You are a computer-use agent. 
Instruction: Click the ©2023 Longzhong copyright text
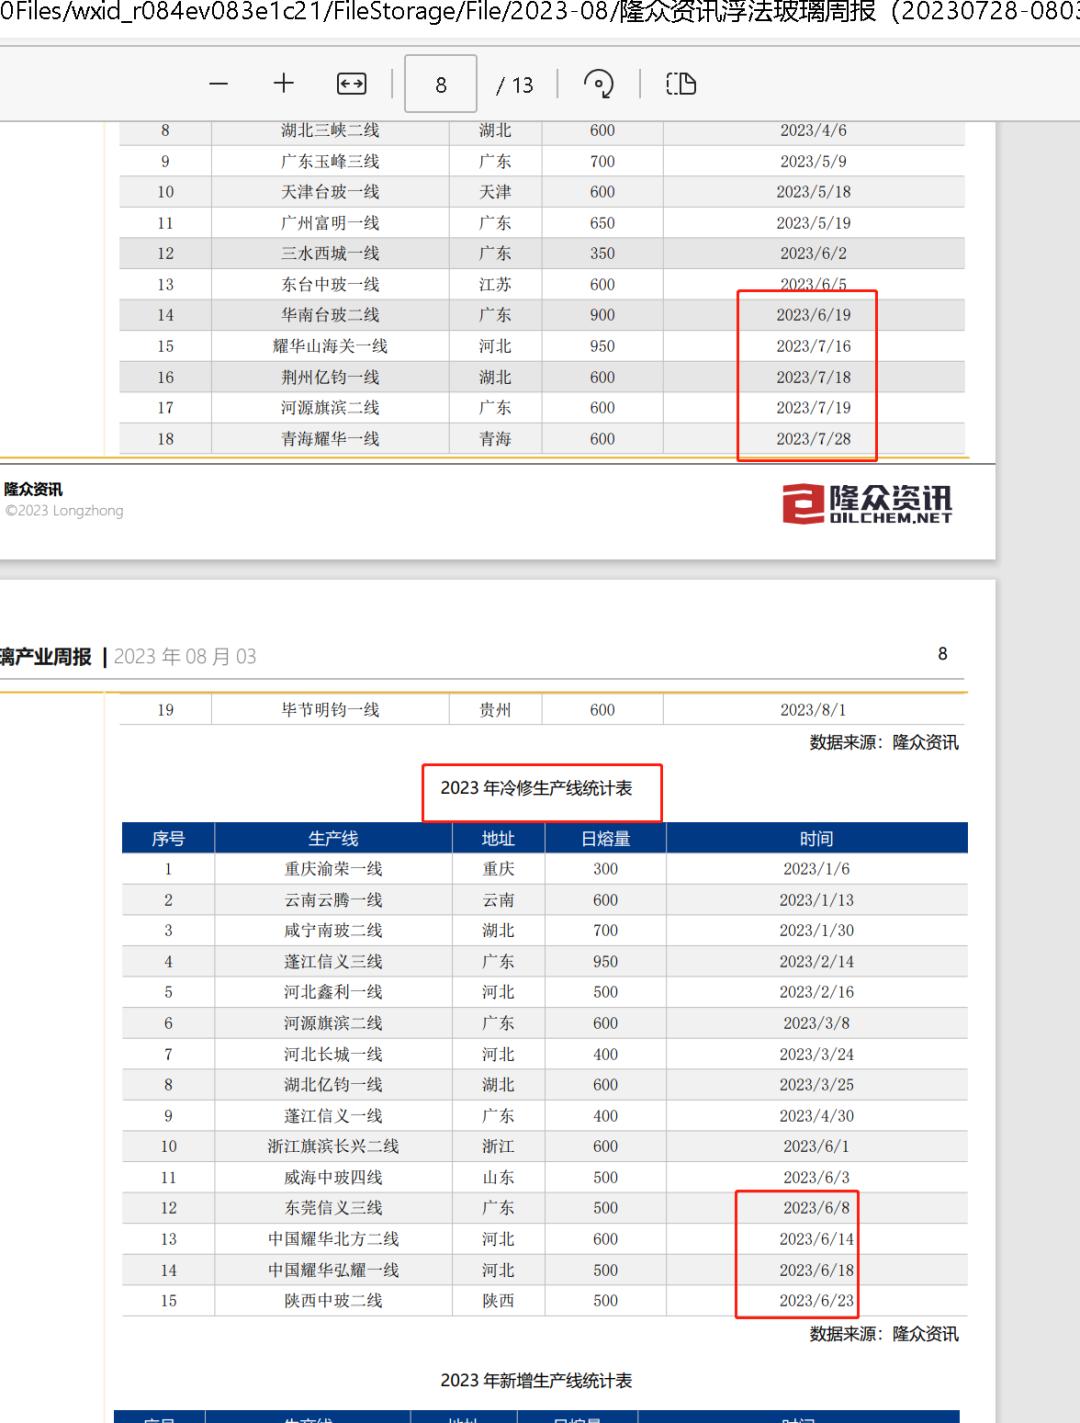pos(64,511)
